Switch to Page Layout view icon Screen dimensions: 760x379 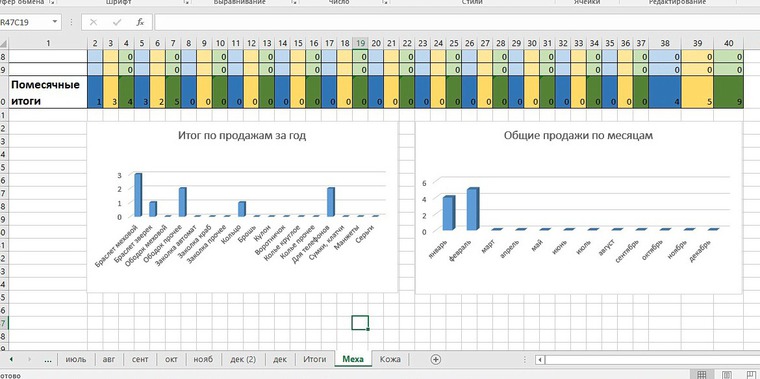click(x=727, y=375)
